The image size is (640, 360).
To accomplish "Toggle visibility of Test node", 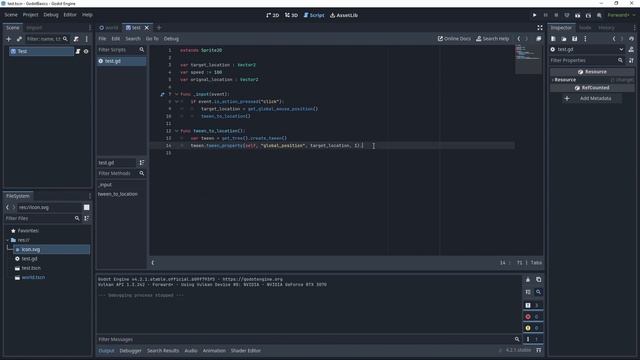I will coord(86,51).
